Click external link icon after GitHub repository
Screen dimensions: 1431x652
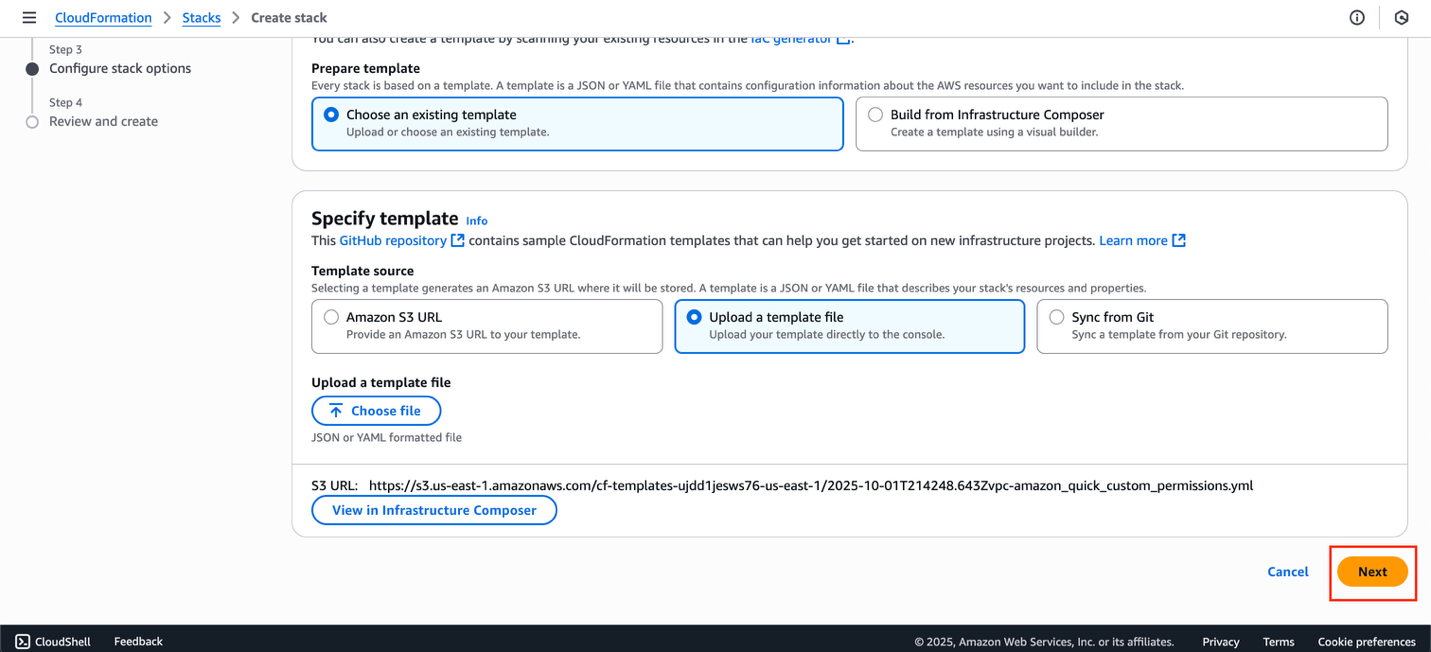coord(458,241)
